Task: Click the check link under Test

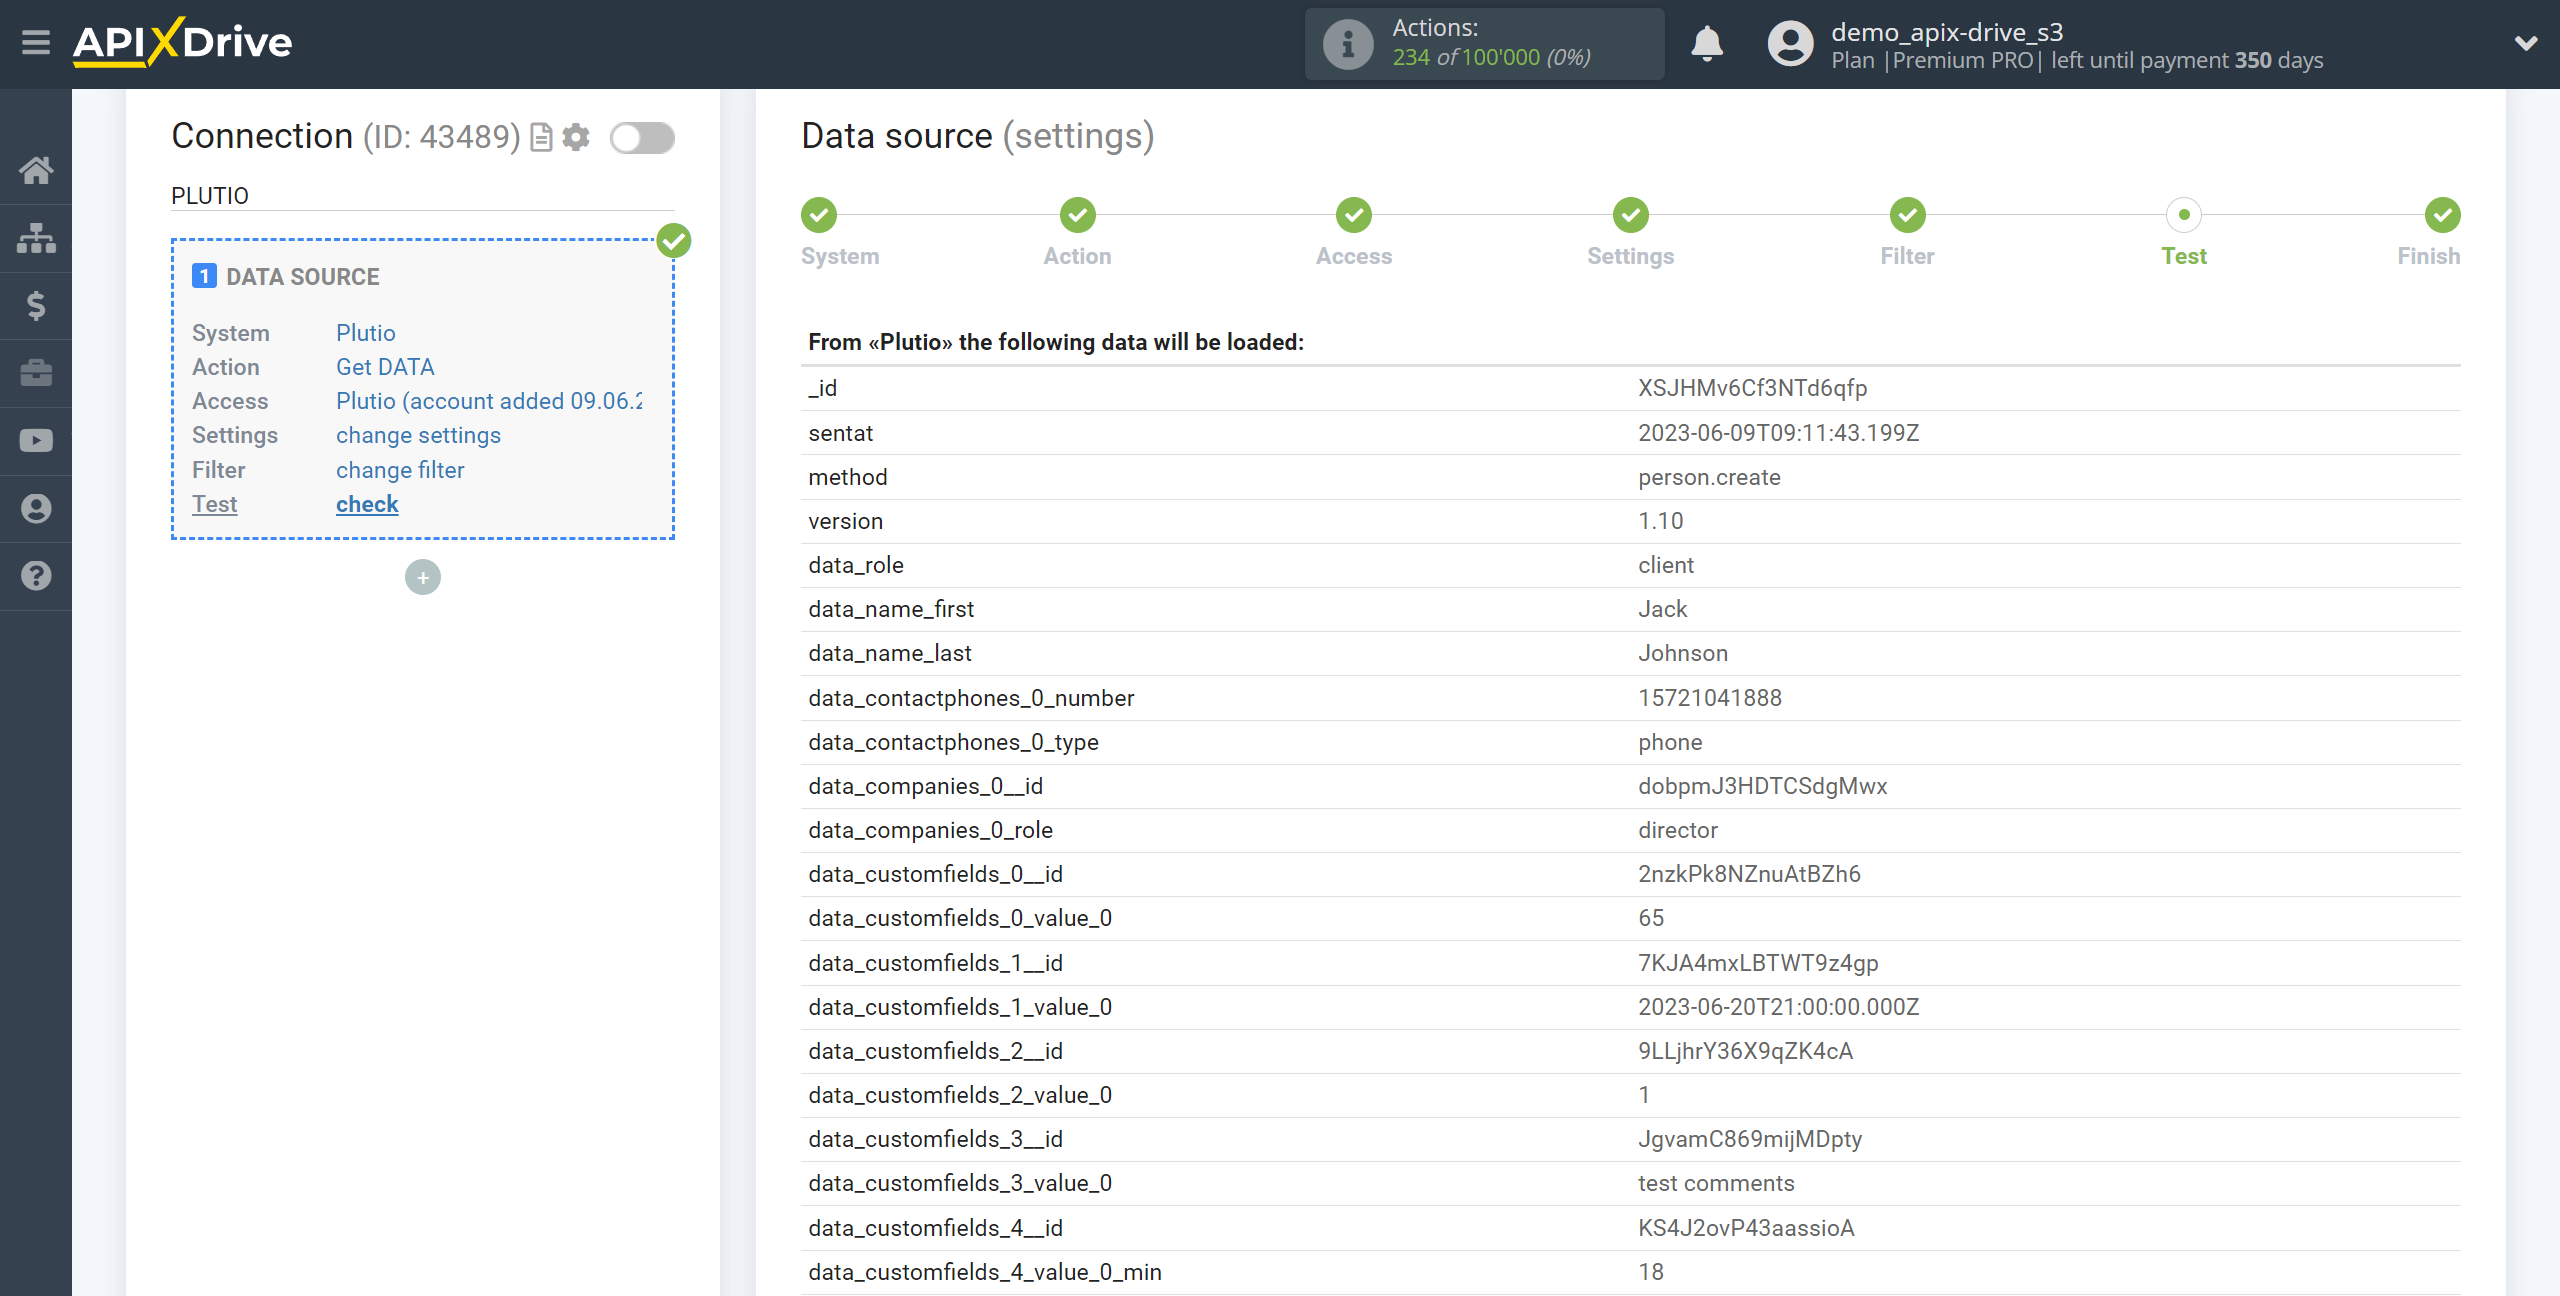Action: [x=365, y=503]
